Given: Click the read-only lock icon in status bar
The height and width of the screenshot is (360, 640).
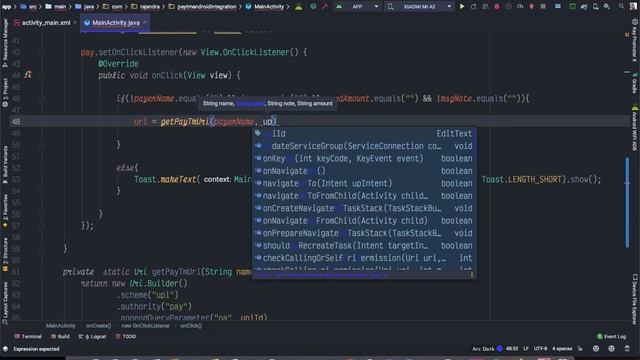Looking at the screenshot, I should (x=580, y=349).
